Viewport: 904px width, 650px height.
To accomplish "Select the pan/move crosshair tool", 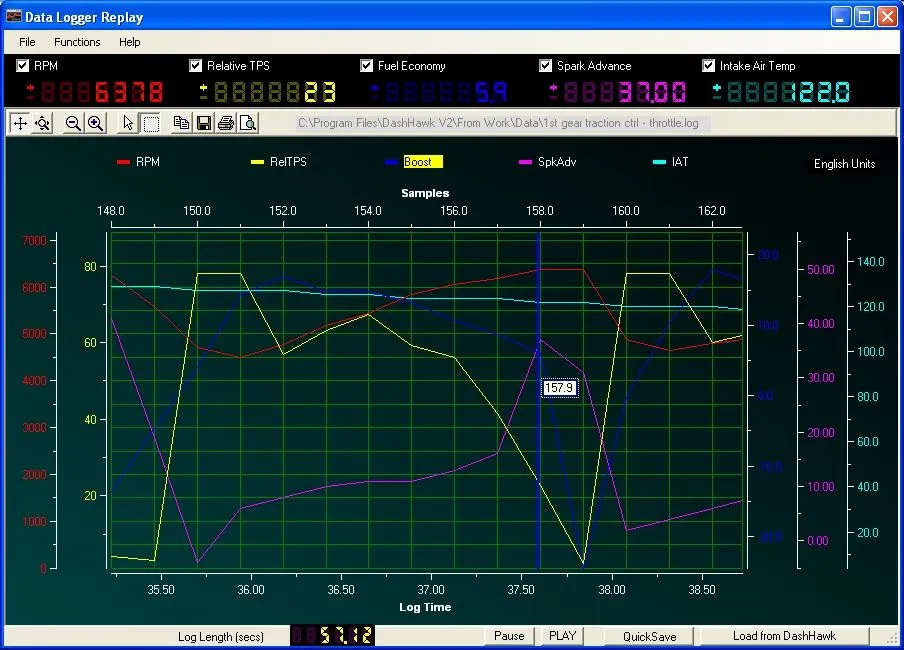I will [20, 123].
